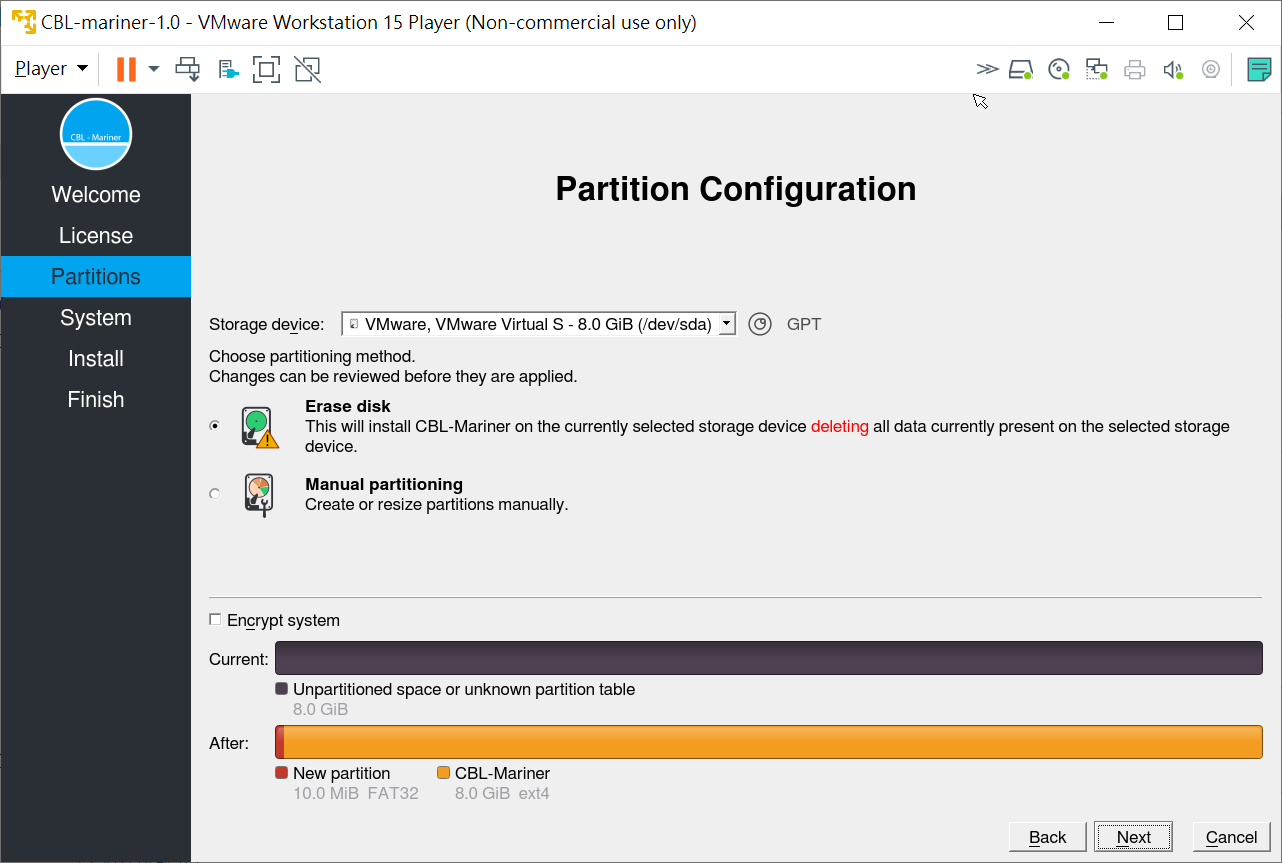
Task: Click the CBL-Mariner logo
Action: point(96,134)
